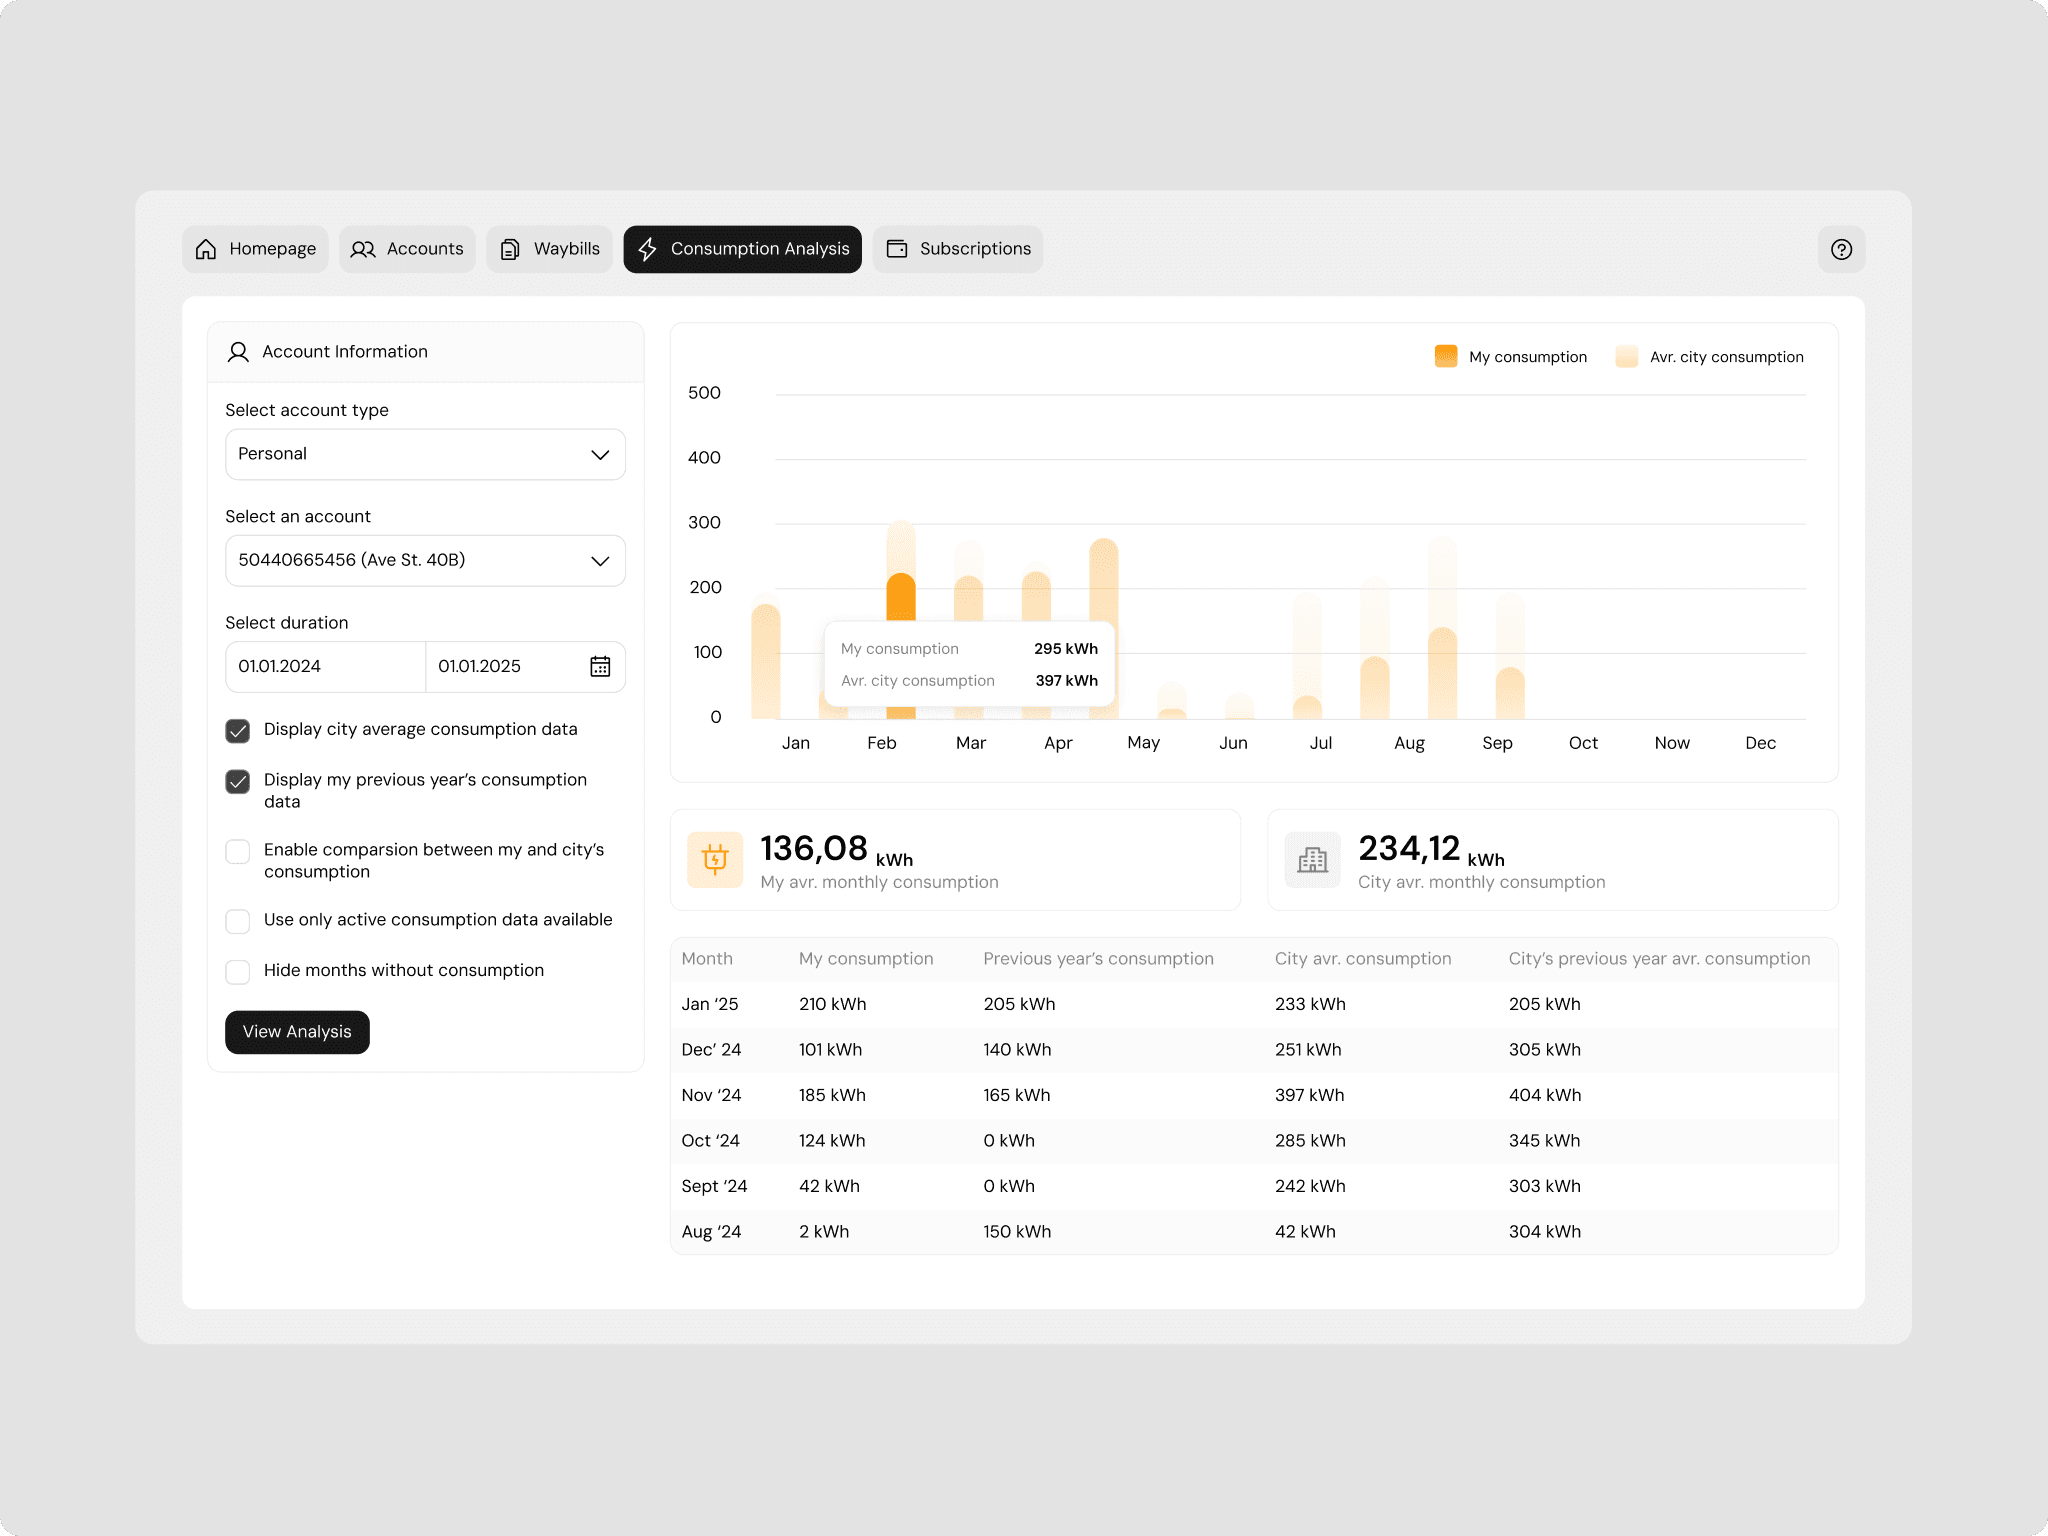
Task: Click the highlighted orange February bar
Action: [901, 598]
